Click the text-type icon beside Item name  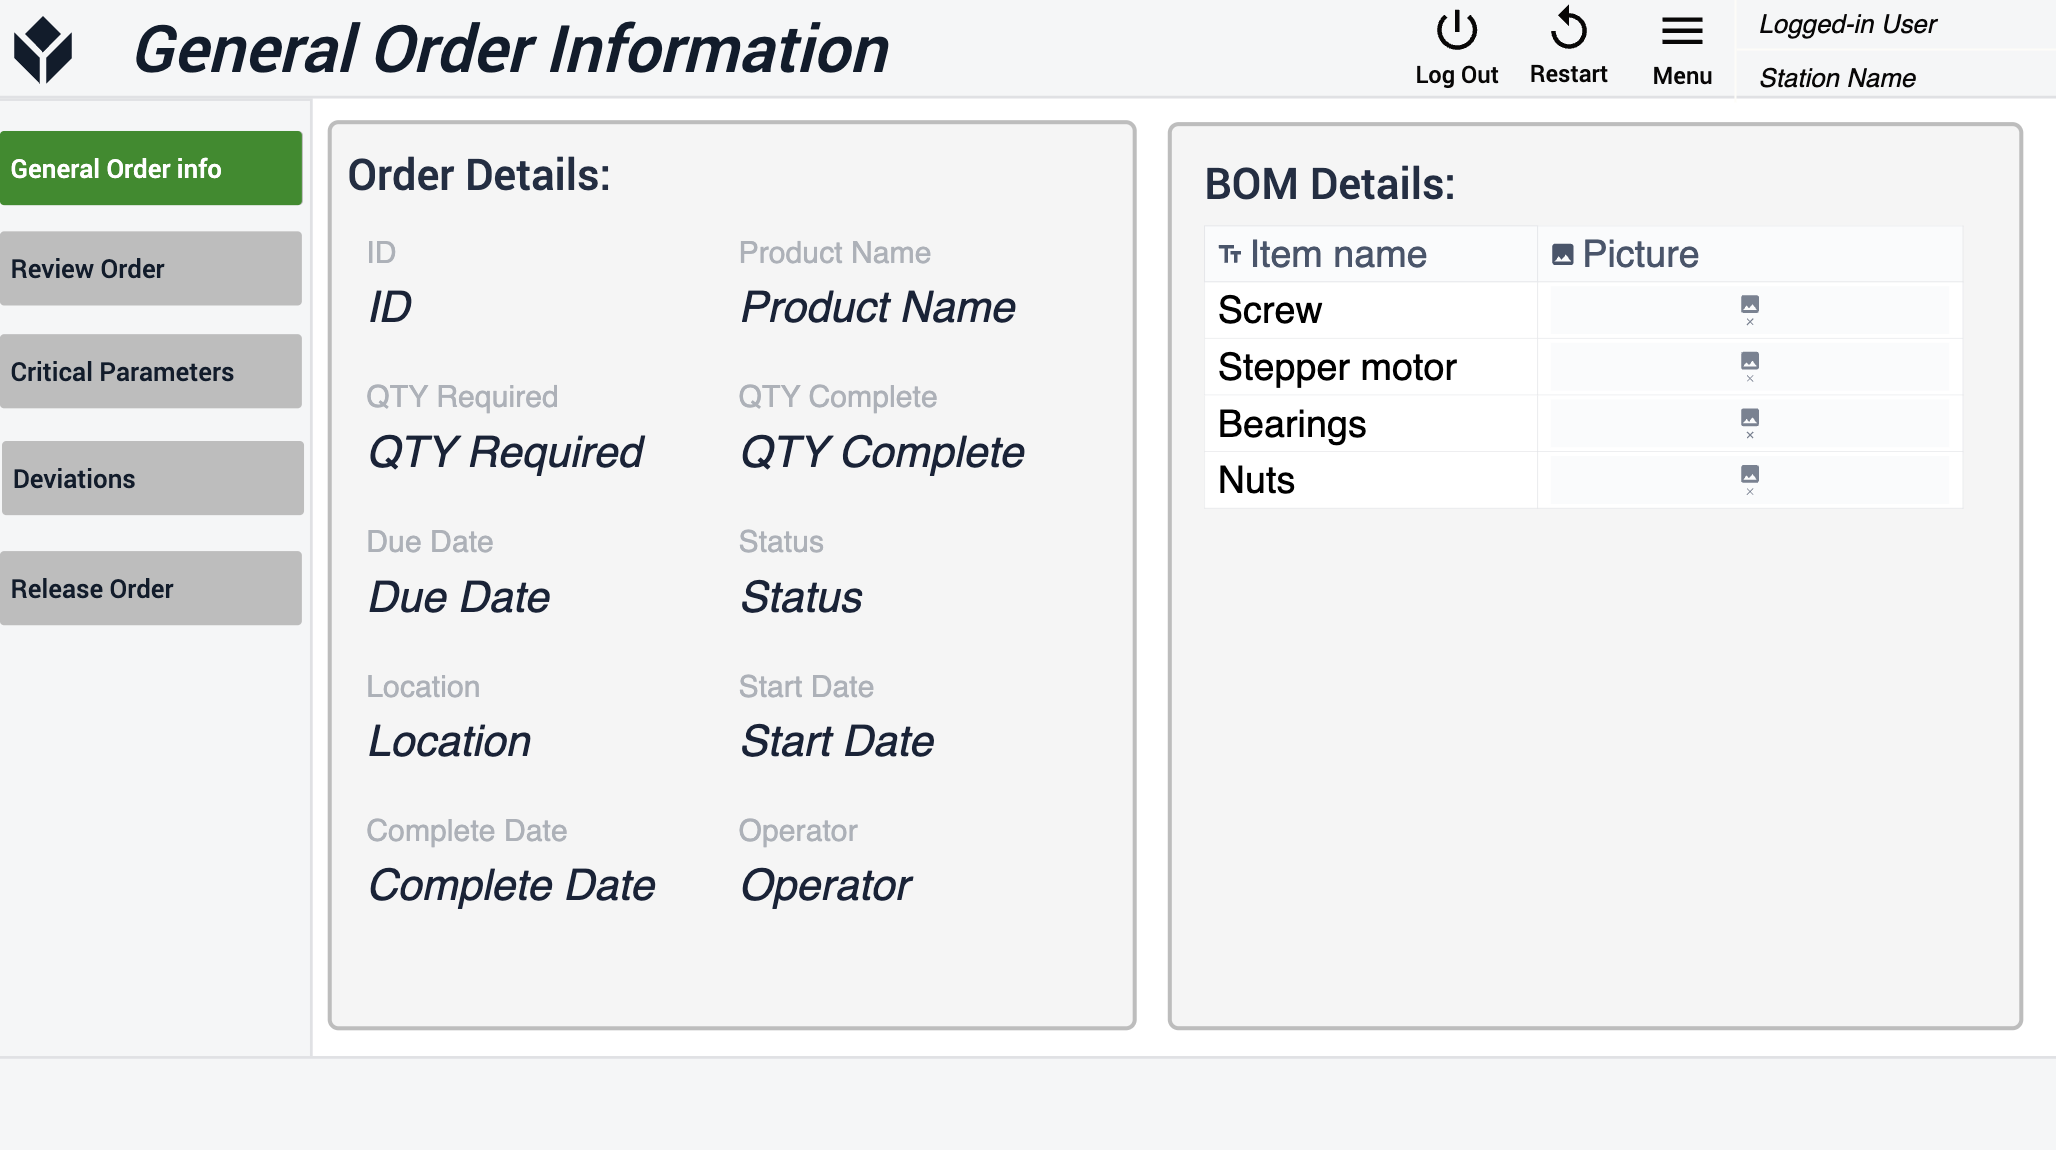click(1229, 255)
